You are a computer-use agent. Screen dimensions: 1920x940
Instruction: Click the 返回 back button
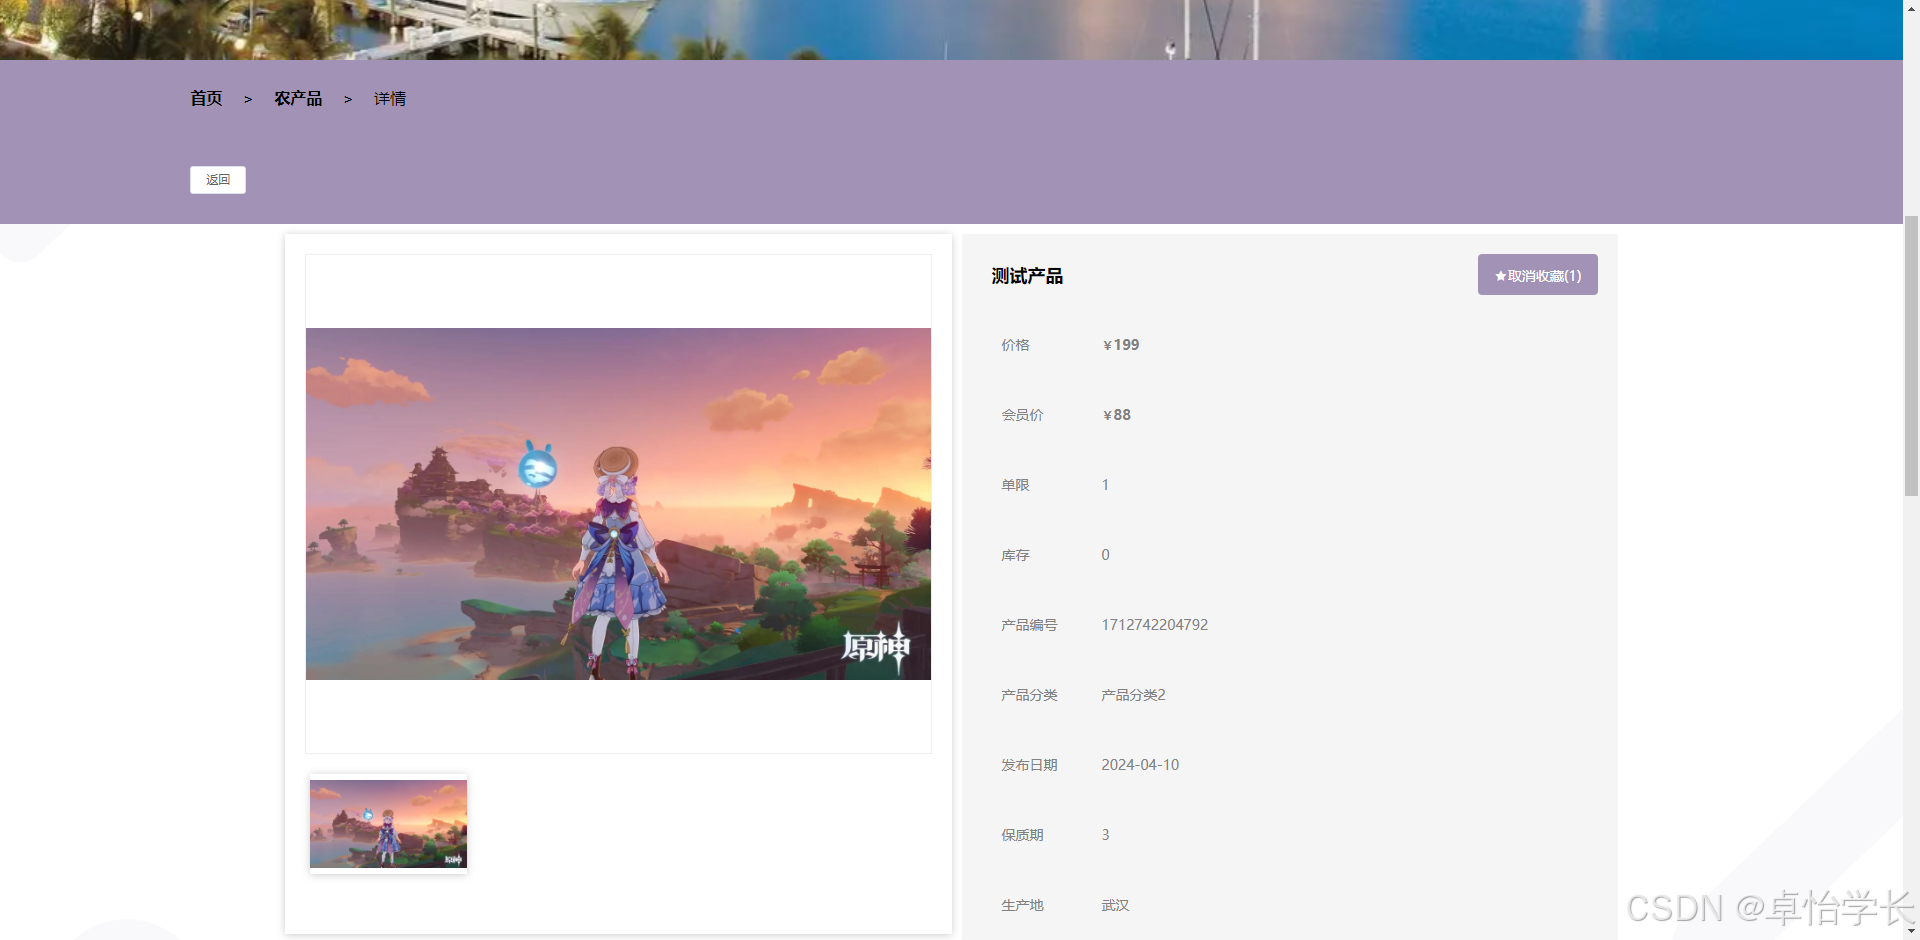point(218,180)
